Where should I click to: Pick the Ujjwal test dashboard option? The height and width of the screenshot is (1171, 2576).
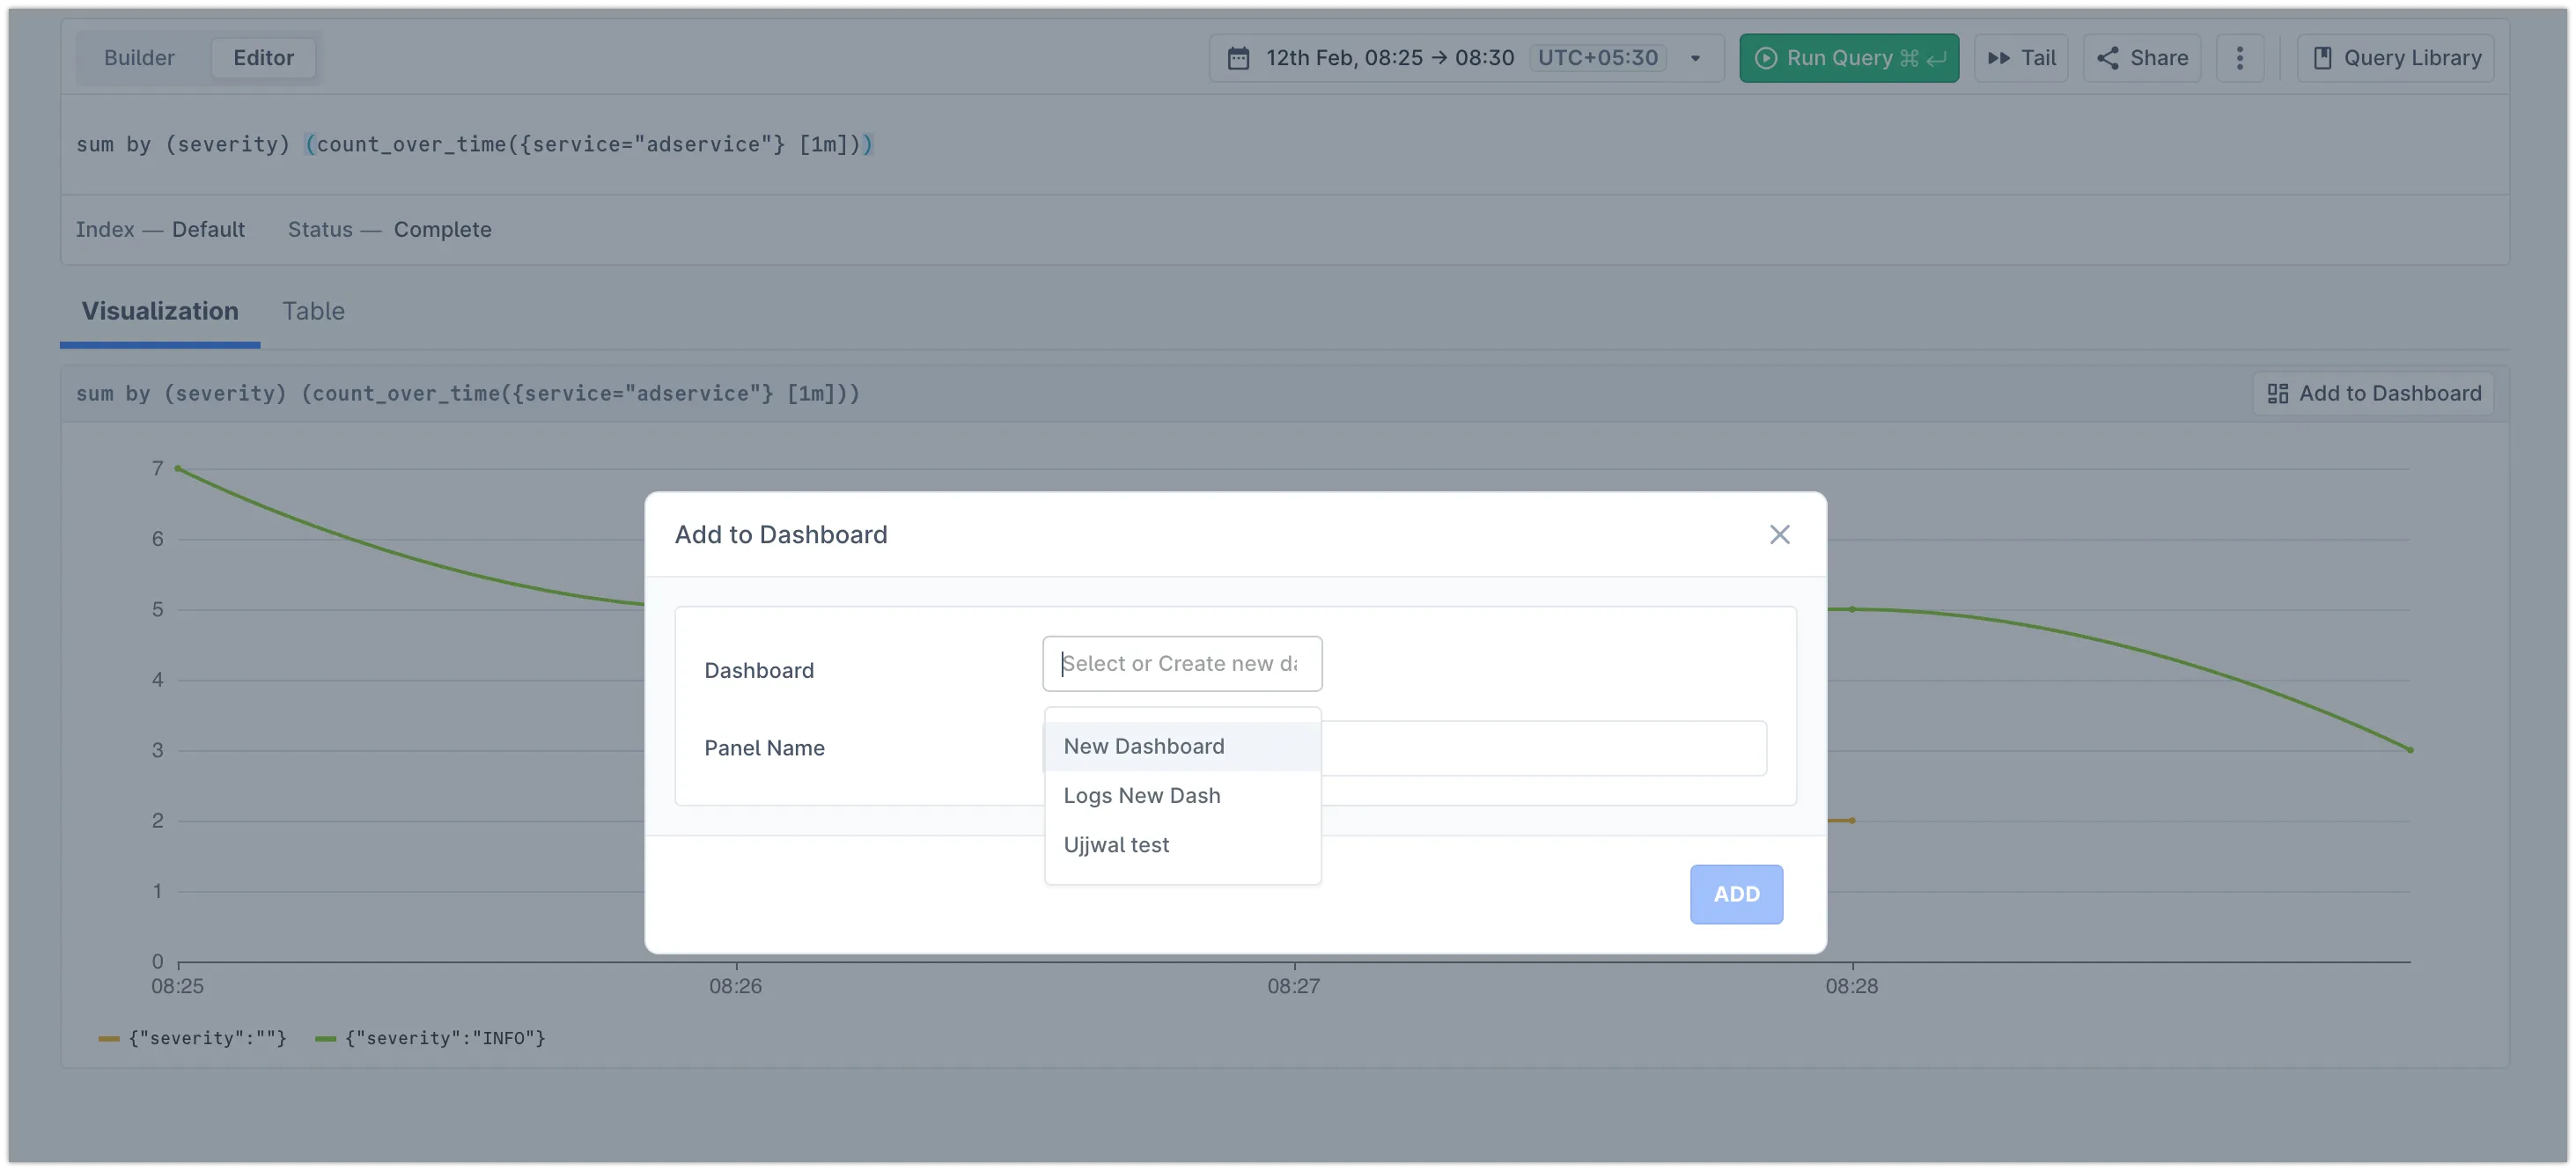coord(1116,845)
